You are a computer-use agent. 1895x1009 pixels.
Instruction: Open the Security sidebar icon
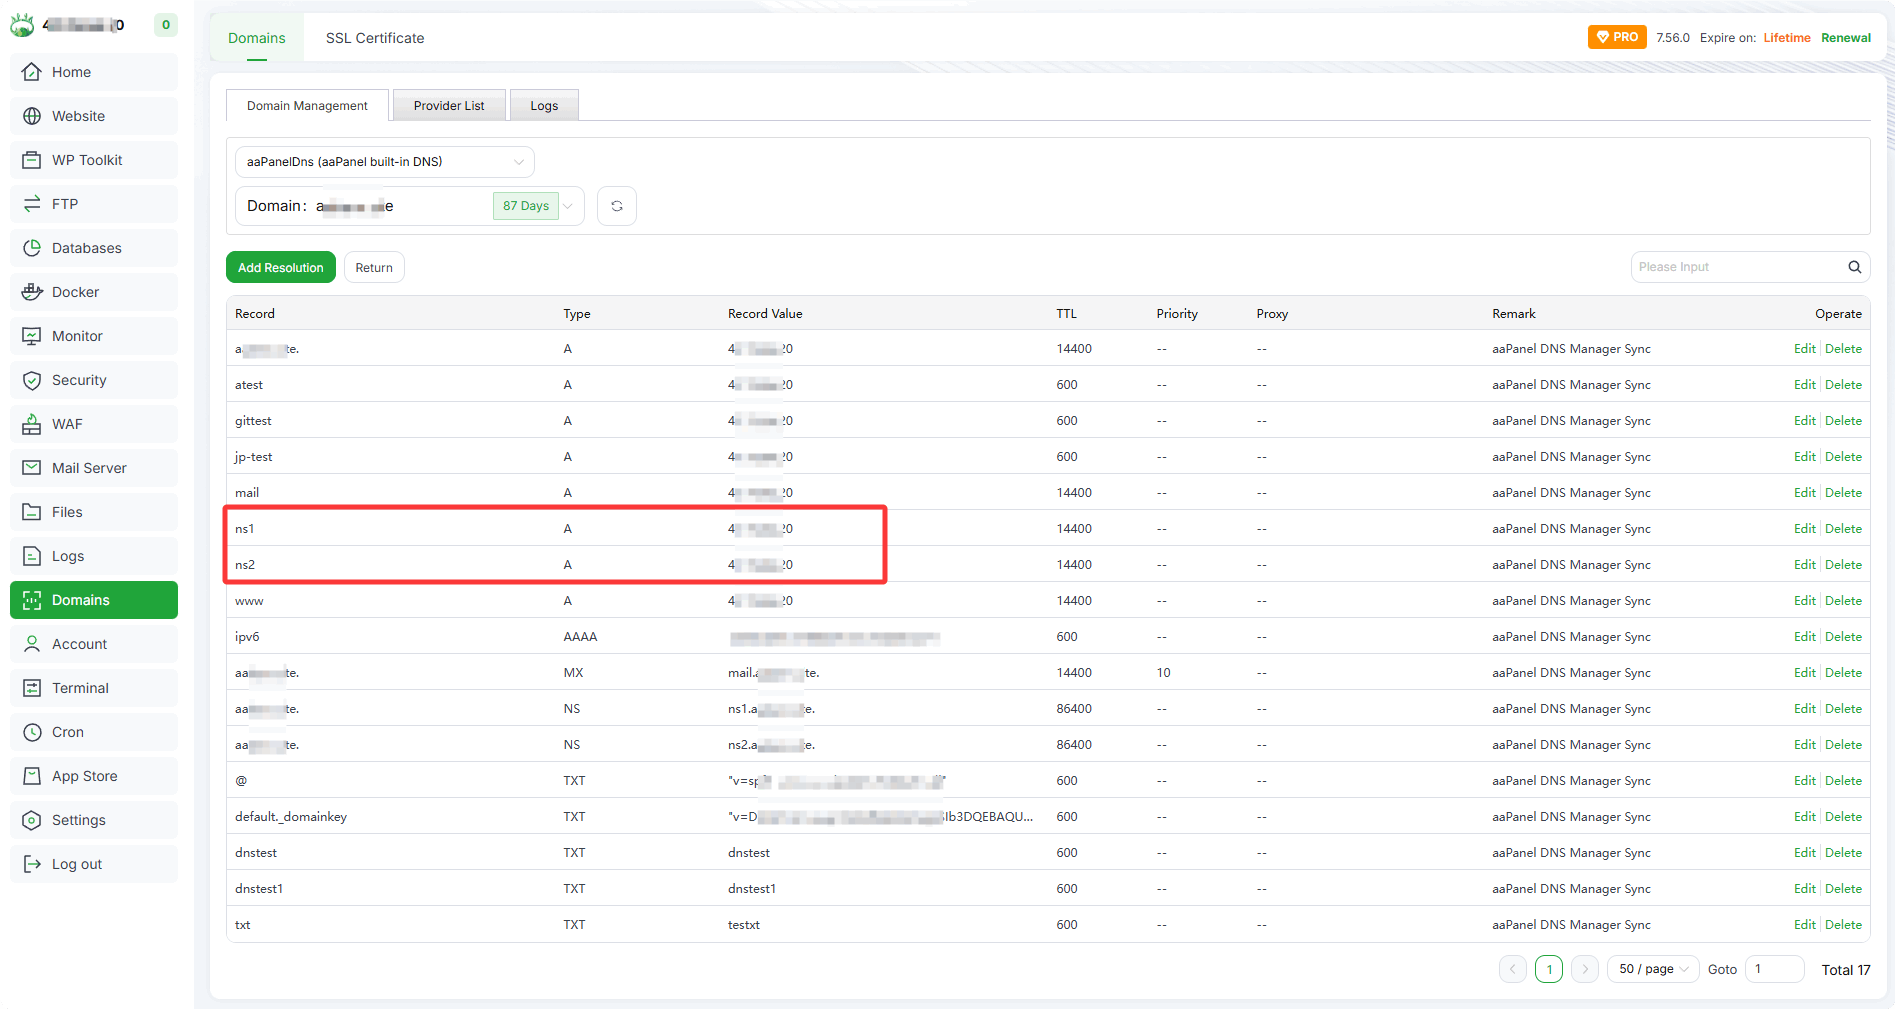pyautogui.click(x=32, y=380)
